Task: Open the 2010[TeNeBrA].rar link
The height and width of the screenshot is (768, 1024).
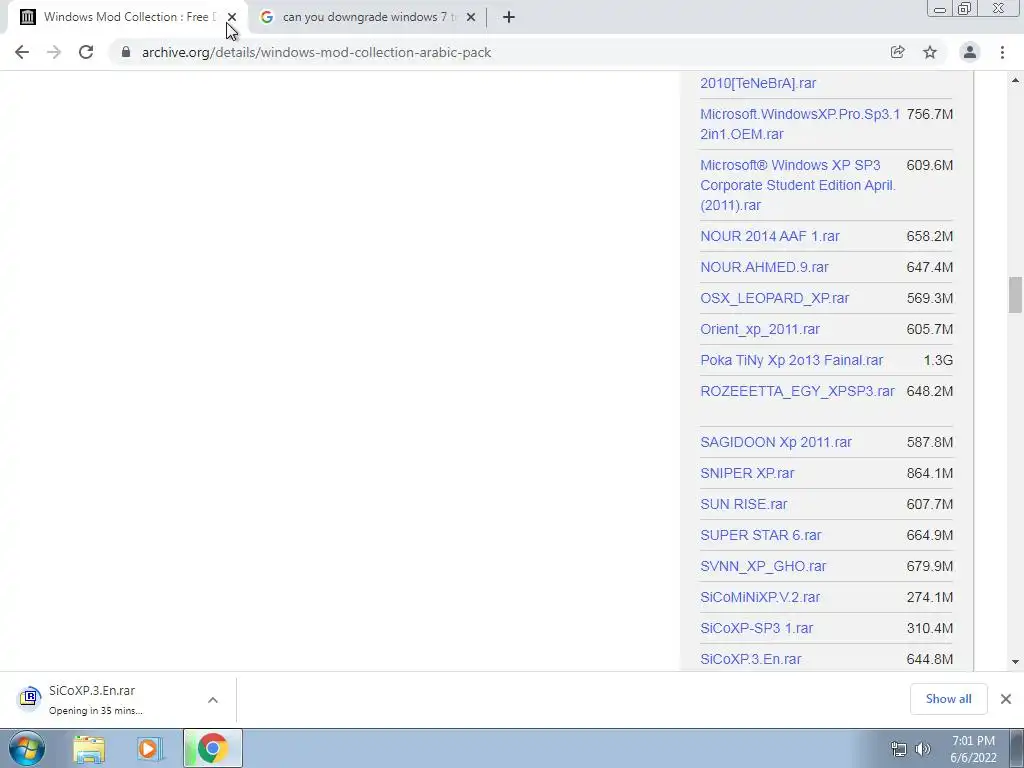Action: click(758, 83)
